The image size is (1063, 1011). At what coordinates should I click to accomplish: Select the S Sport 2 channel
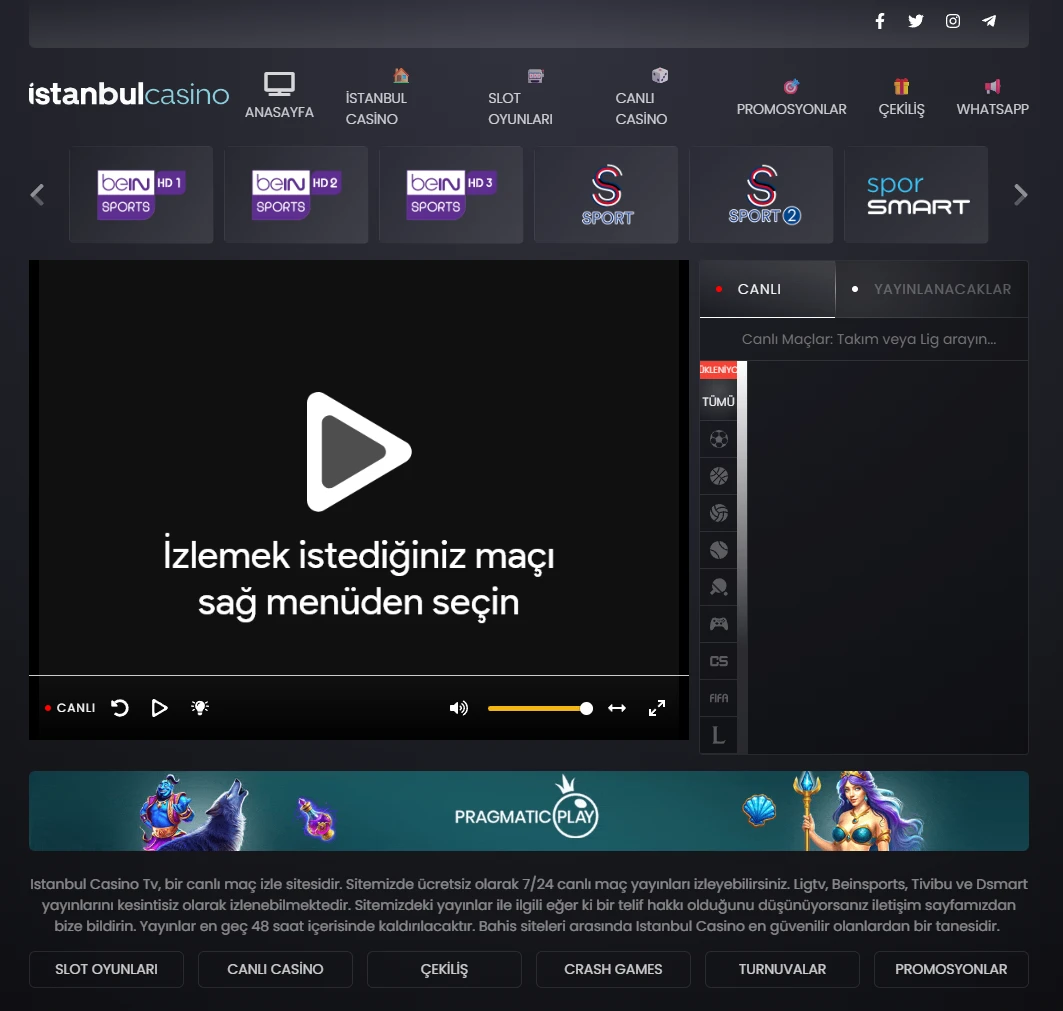[761, 195]
